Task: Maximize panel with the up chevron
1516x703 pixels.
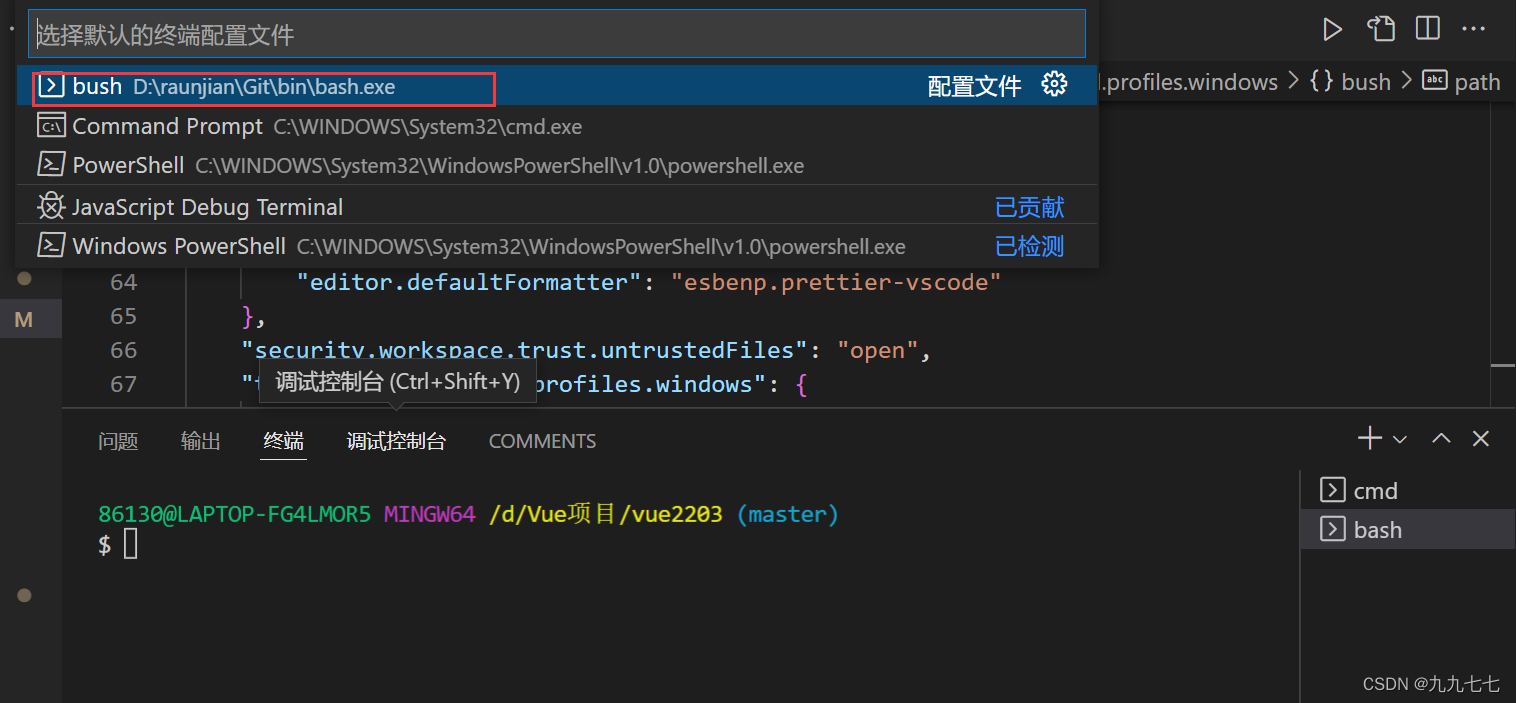Action: pos(1441,438)
